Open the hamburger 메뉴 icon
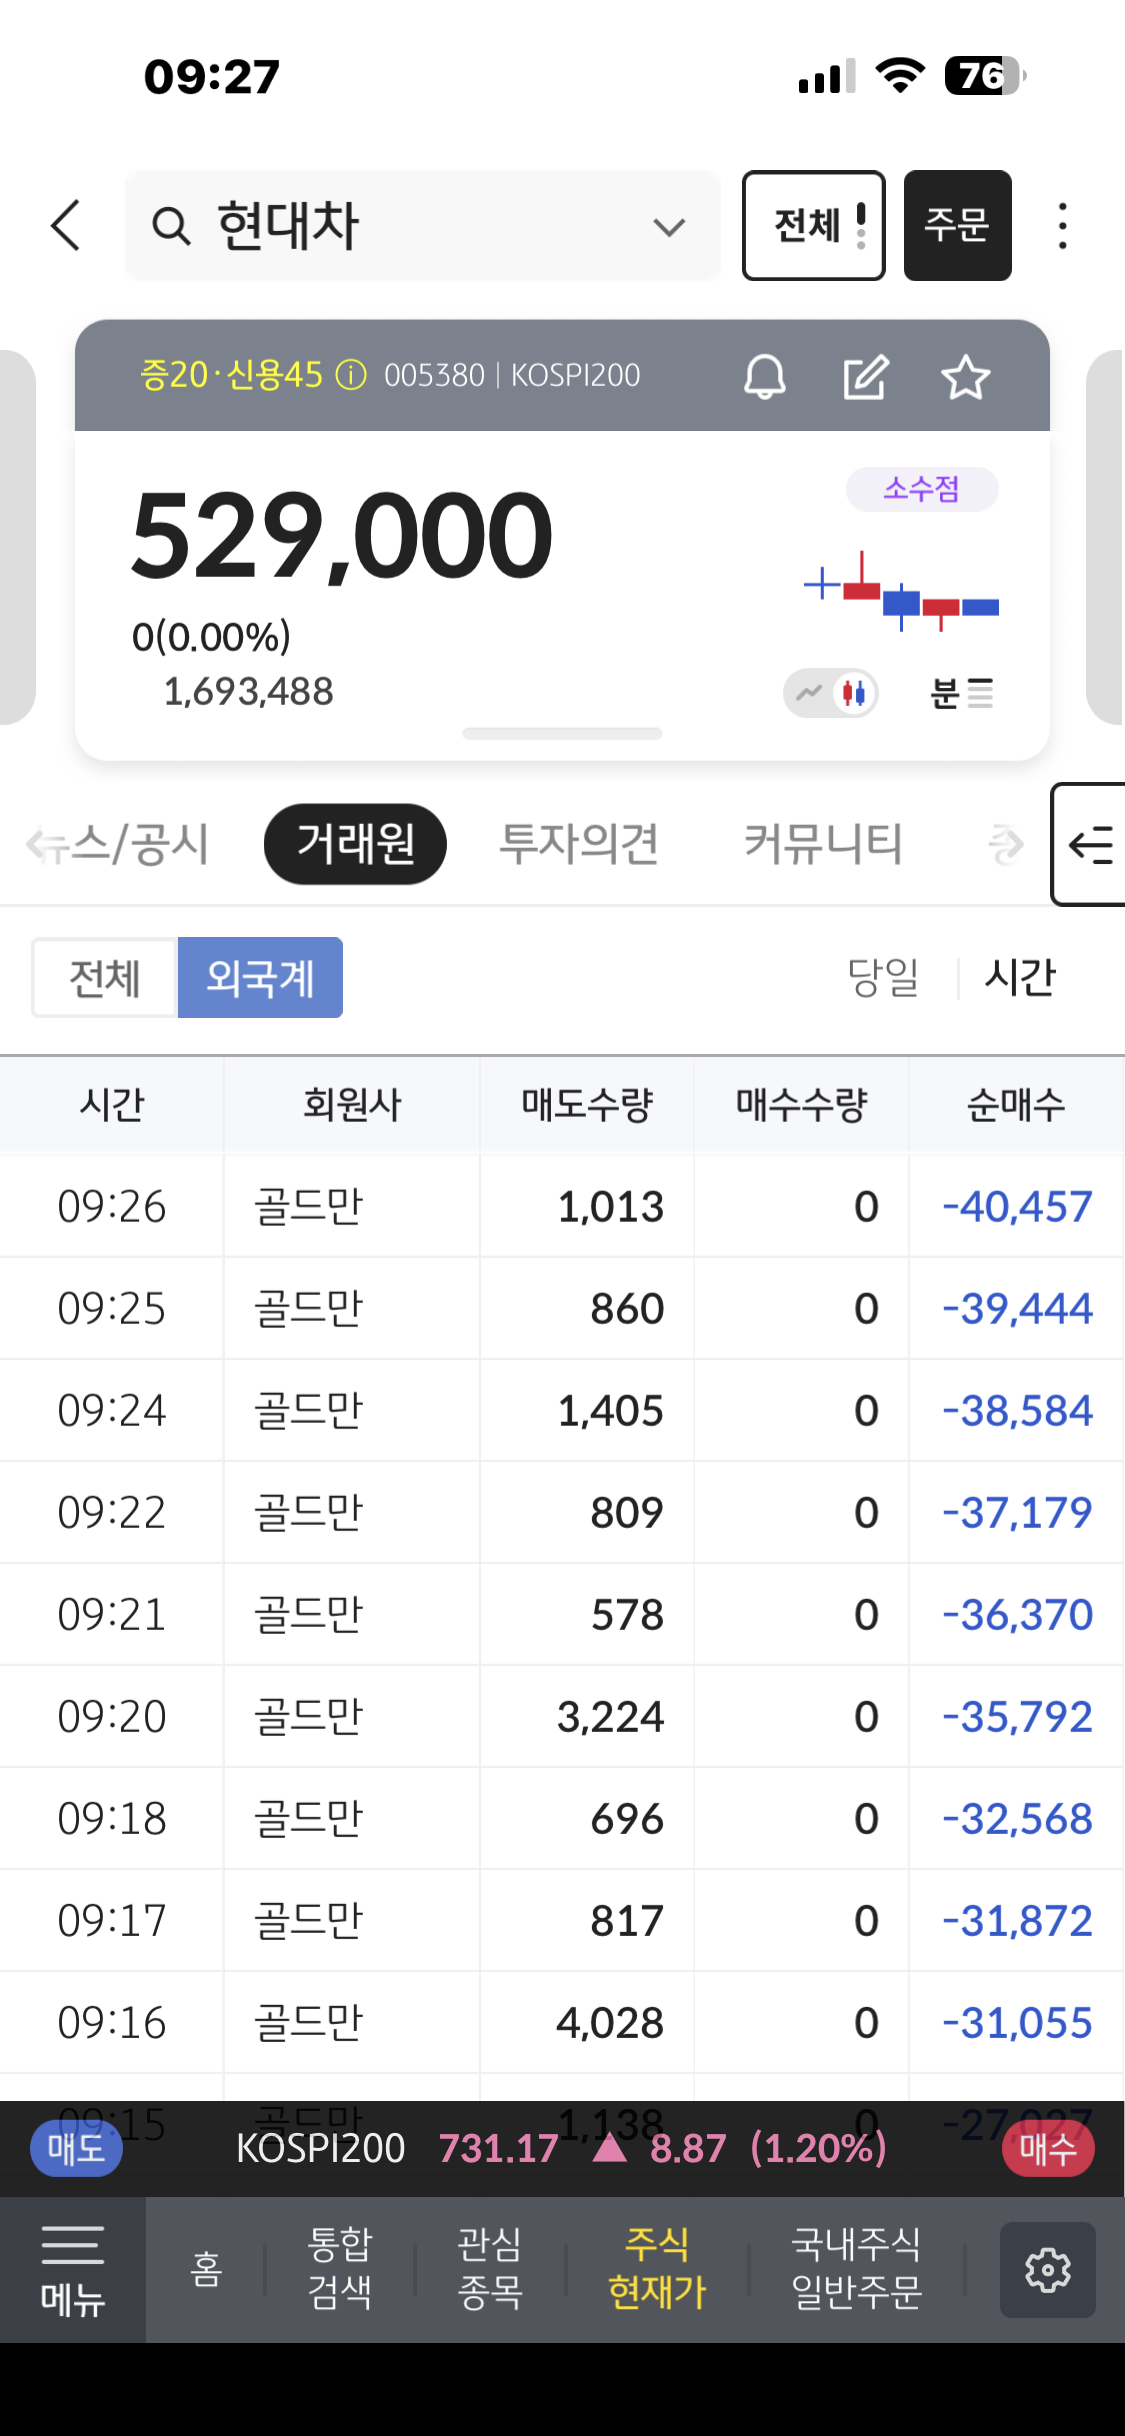 [72, 2269]
